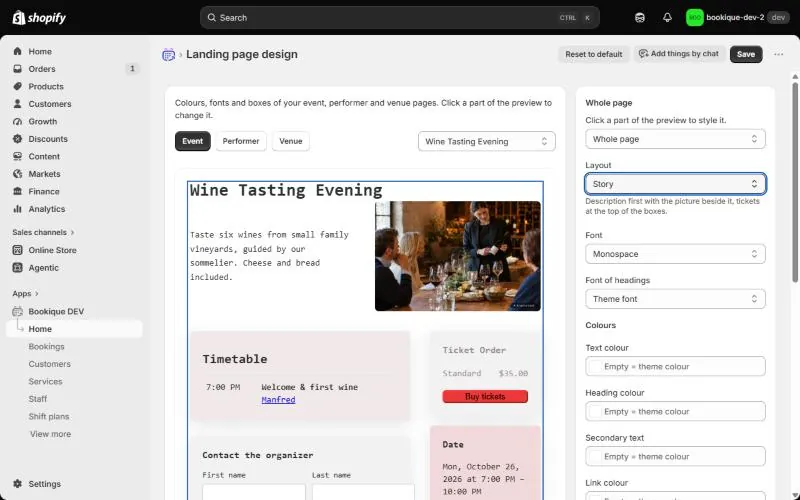Follow the Manfred link in Timetable
800x500 pixels.
[278, 399]
